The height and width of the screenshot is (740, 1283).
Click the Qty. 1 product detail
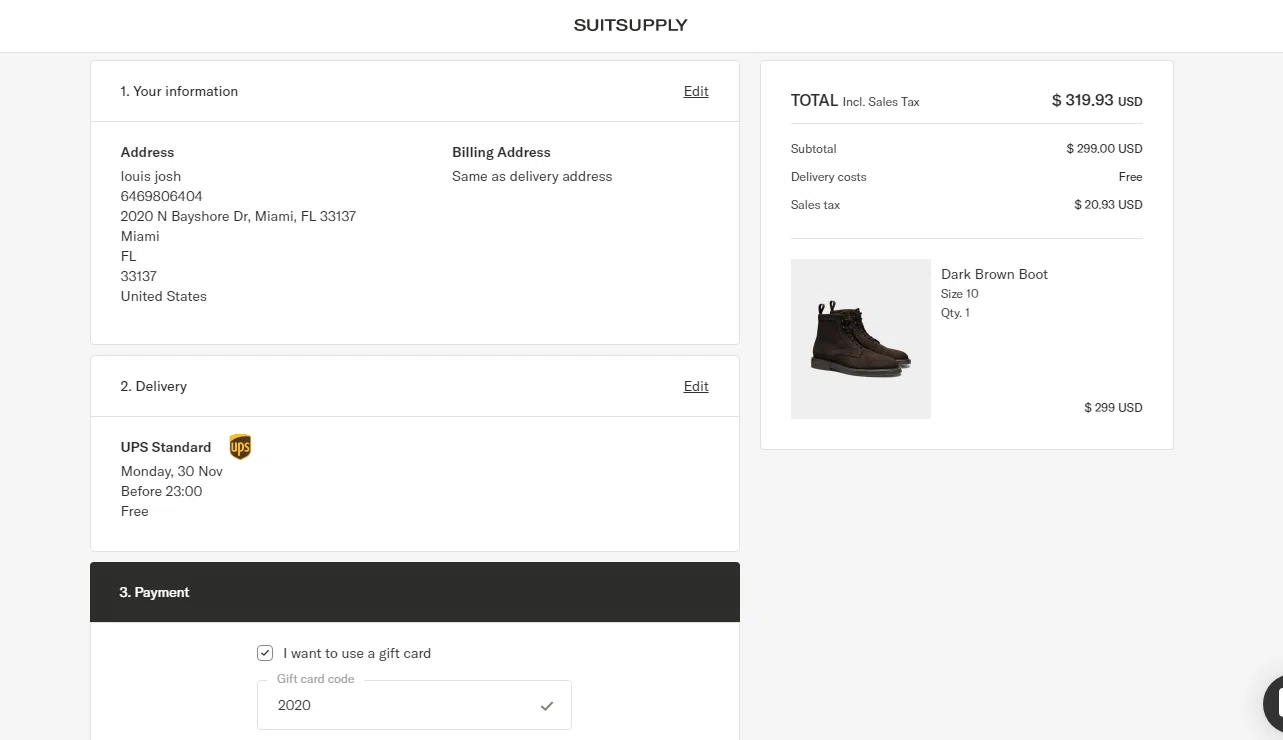[x=955, y=313]
